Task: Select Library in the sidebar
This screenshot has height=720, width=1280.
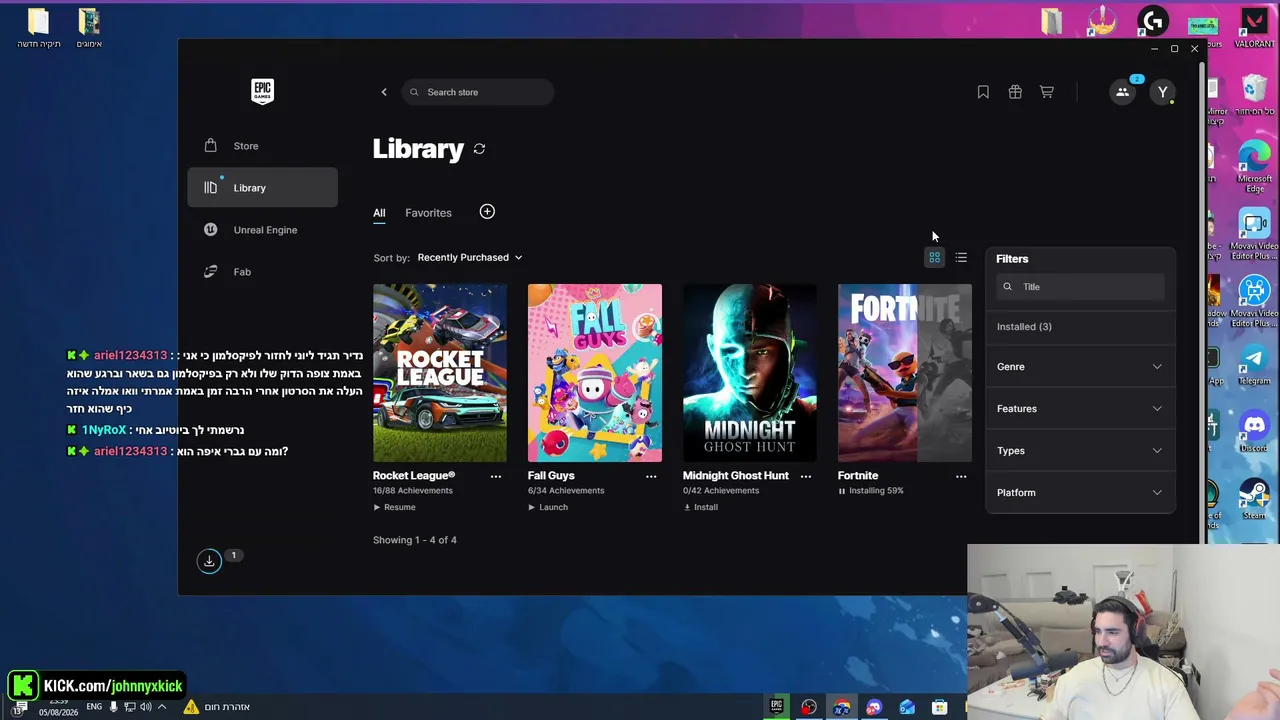Action: (x=262, y=188)
